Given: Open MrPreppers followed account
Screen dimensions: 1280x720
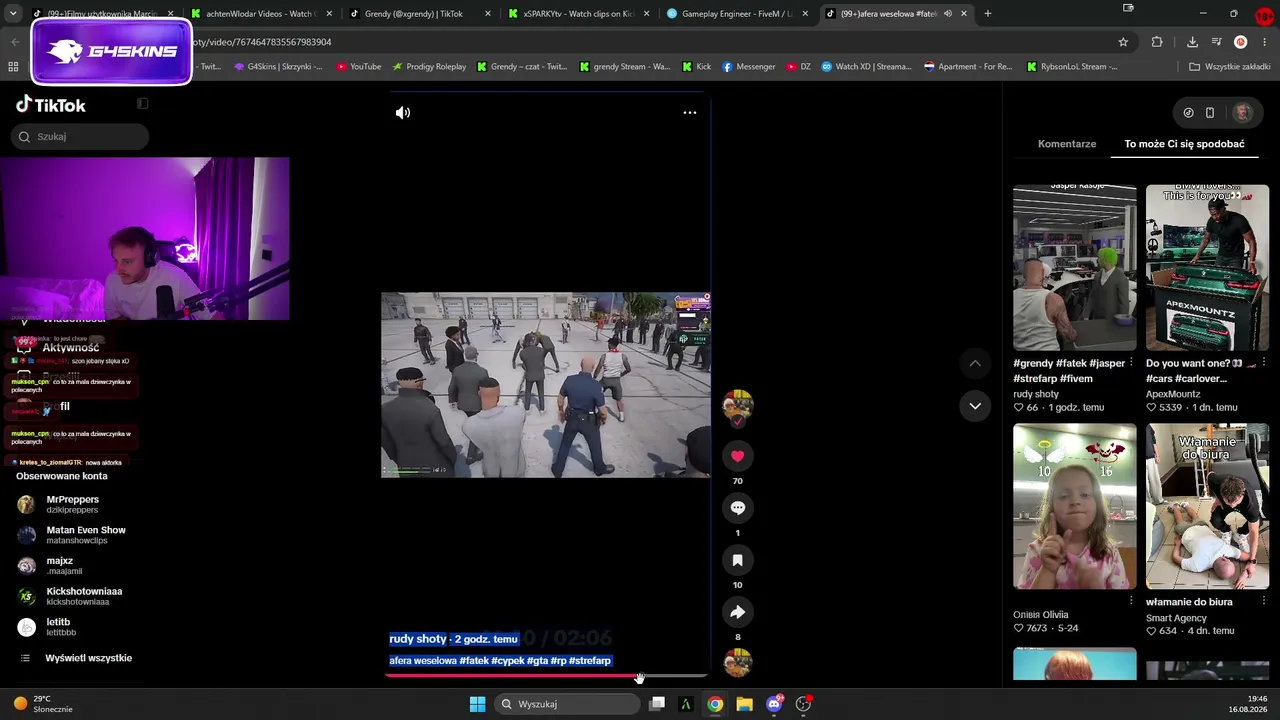Looking at the screenshot, I should tap(72, 504).
